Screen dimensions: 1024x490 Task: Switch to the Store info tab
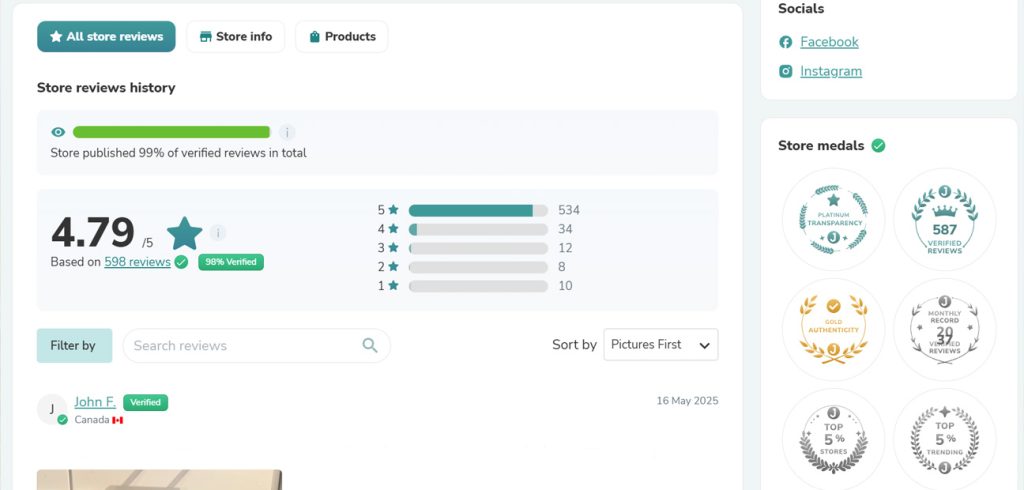point(235,37)
